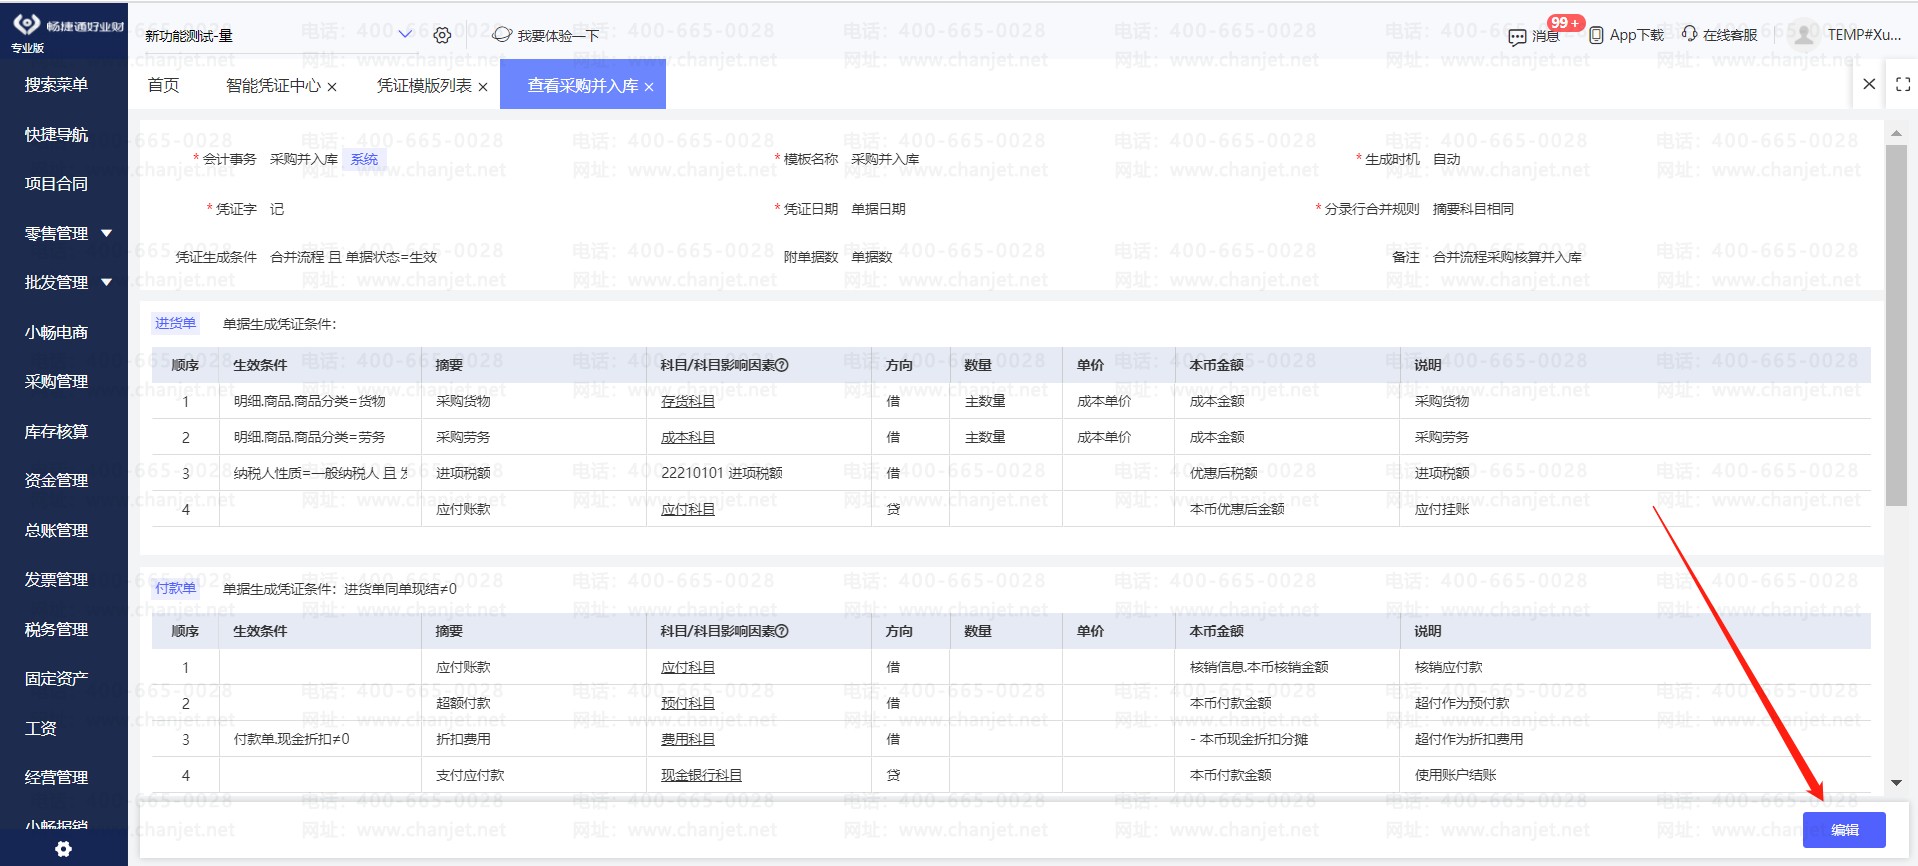Switch to the 首页 tab
The image size is (1918, 866).
(163, 86)
